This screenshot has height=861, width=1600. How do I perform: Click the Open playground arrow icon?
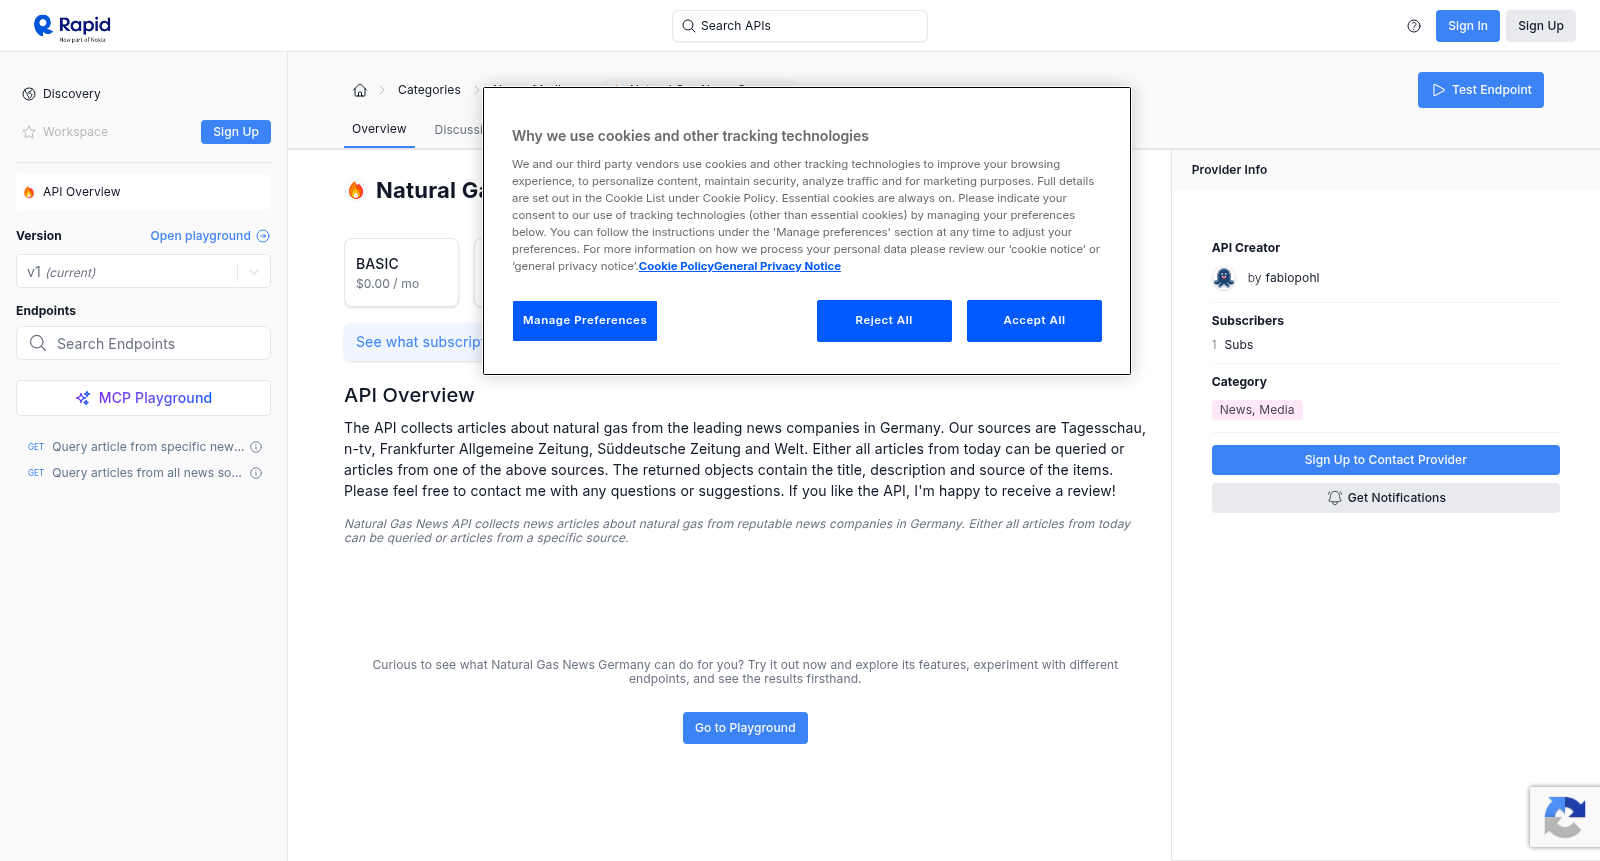click(x=263, y=236)
